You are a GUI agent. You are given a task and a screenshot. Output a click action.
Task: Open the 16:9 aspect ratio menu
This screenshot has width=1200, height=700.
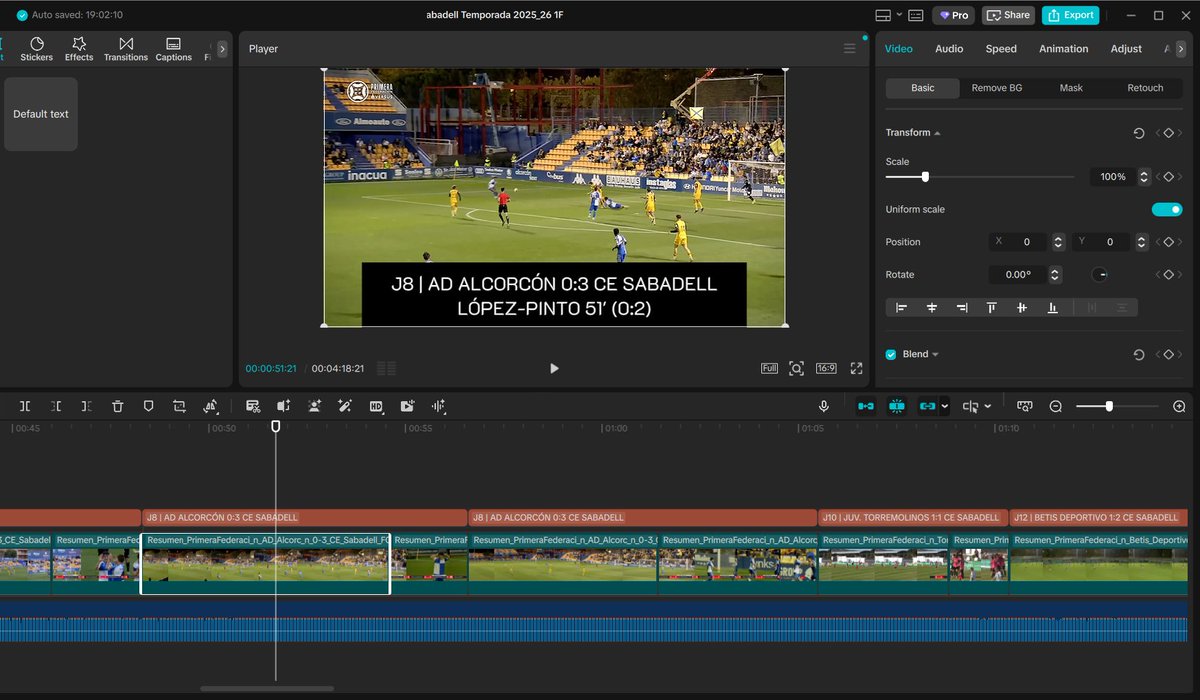[826, 368]
